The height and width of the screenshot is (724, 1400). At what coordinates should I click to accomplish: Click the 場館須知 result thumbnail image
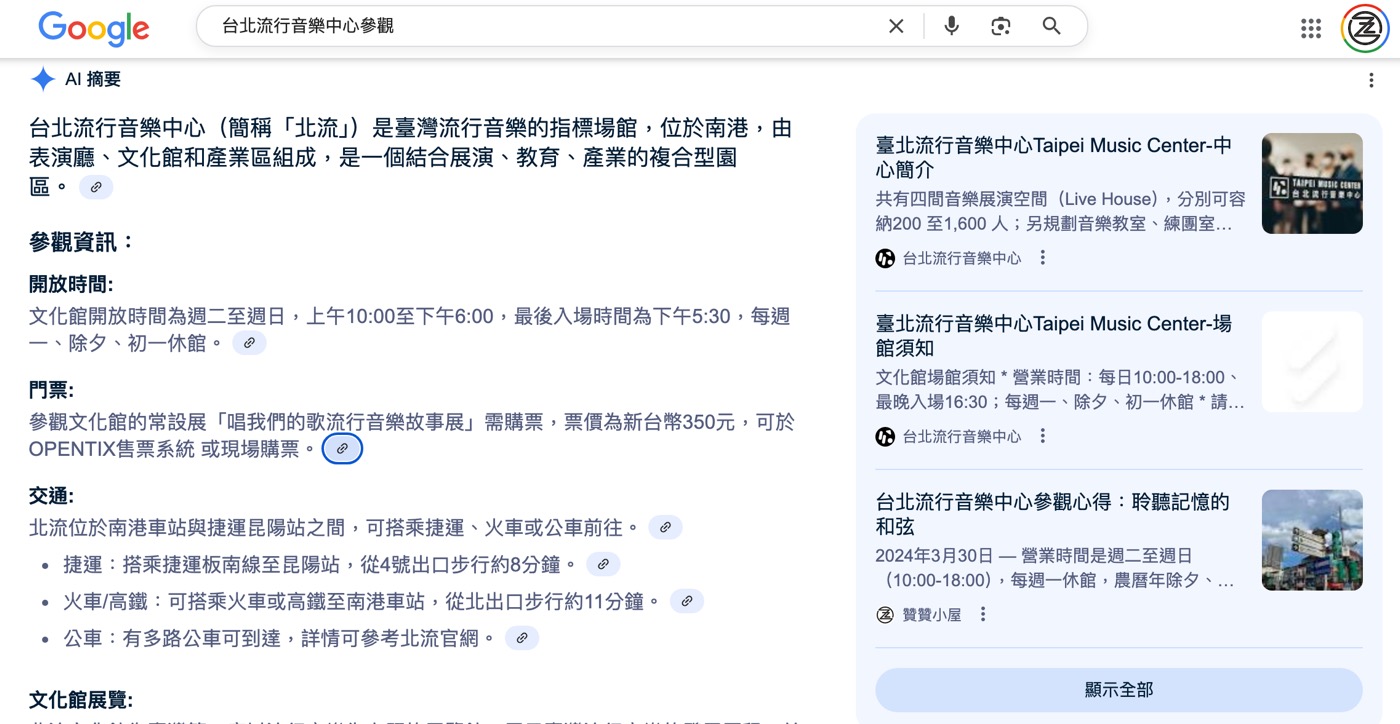[1312, 361]
